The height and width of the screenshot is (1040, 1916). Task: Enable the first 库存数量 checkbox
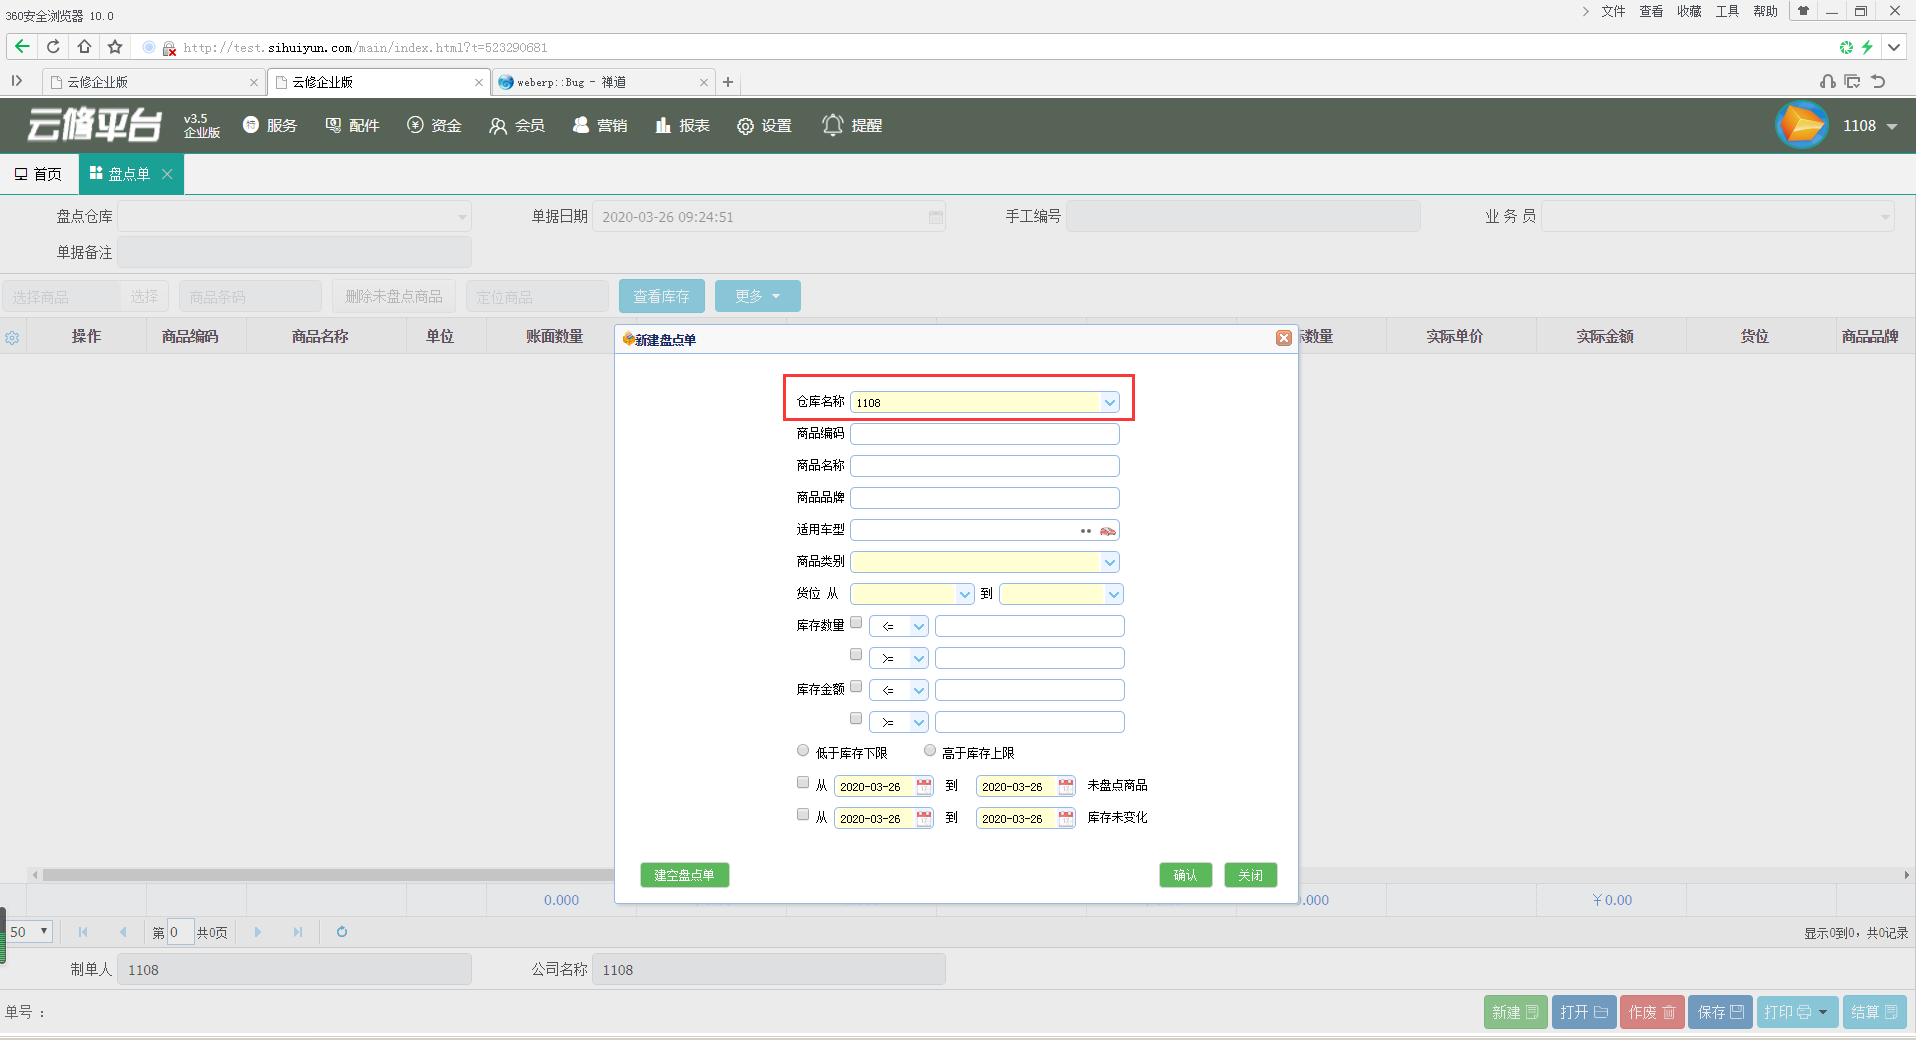[x=856, y=623]
